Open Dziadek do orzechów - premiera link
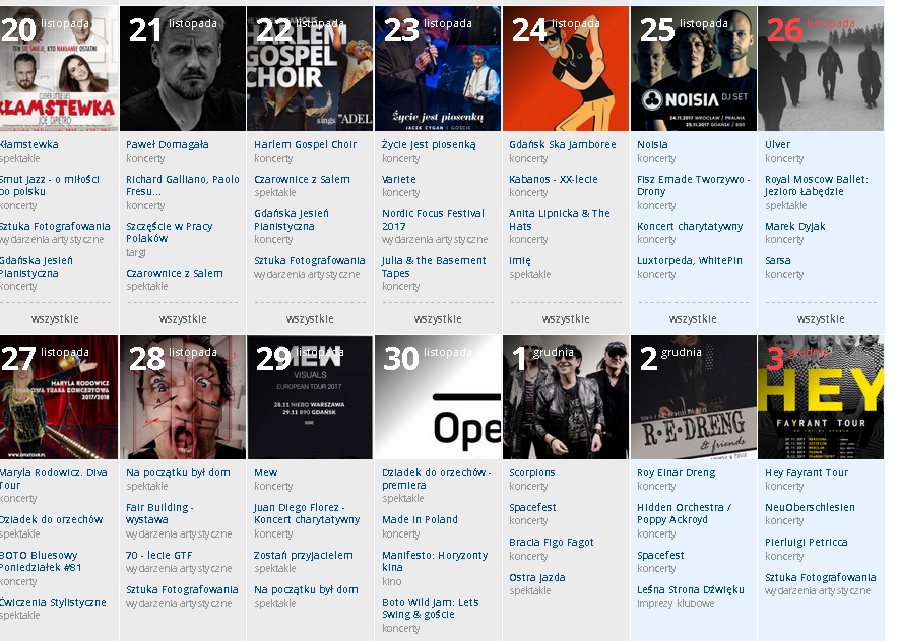The width and height of the screenshot is (899, 641). 437,479
